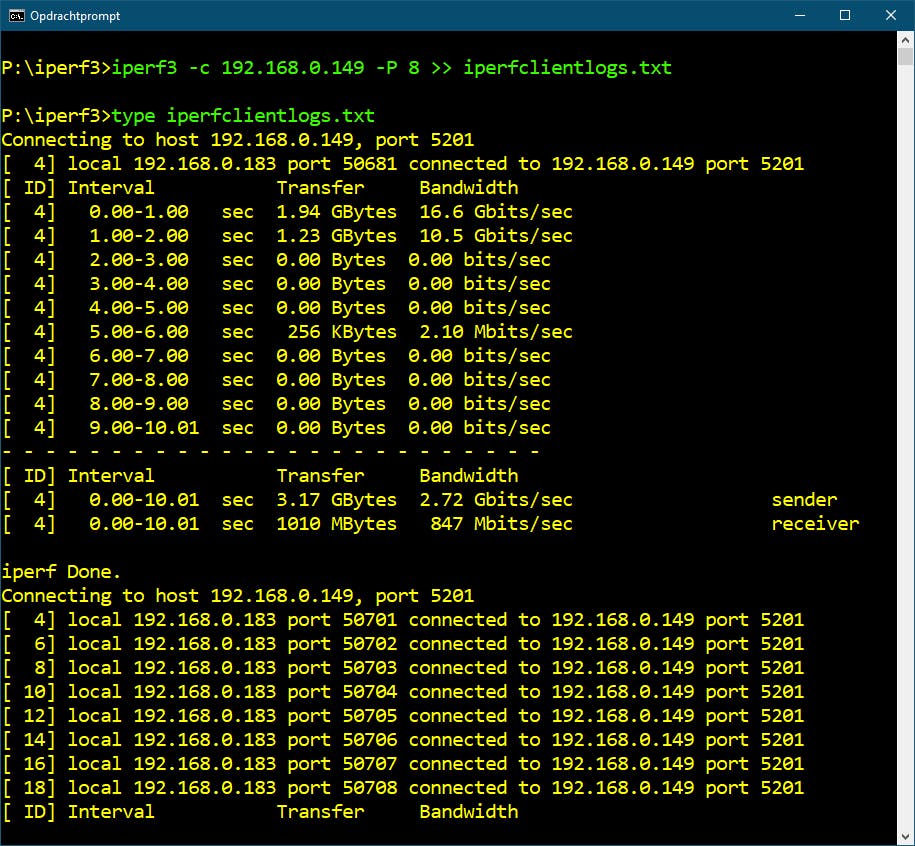
Task: Click the 'sender' label
Action: pyautogui.click(x=804, y=500)
